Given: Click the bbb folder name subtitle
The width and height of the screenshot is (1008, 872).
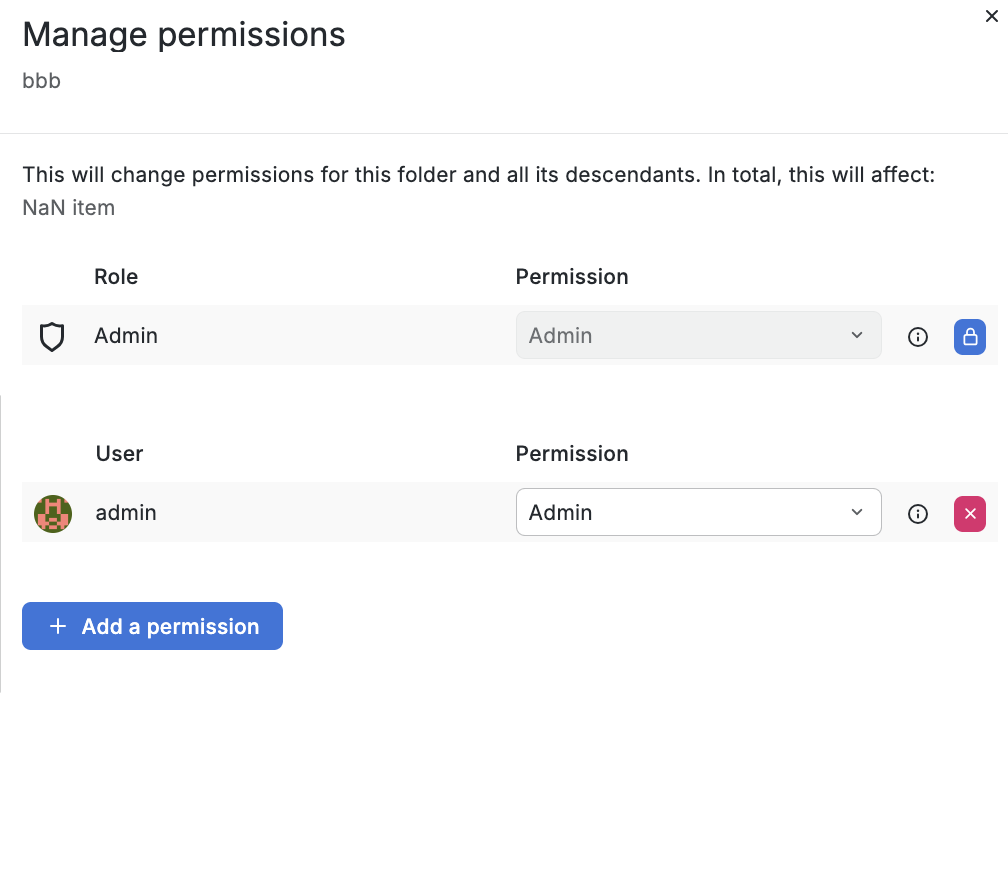Looking at the screenshot, I should pos(42,80).
